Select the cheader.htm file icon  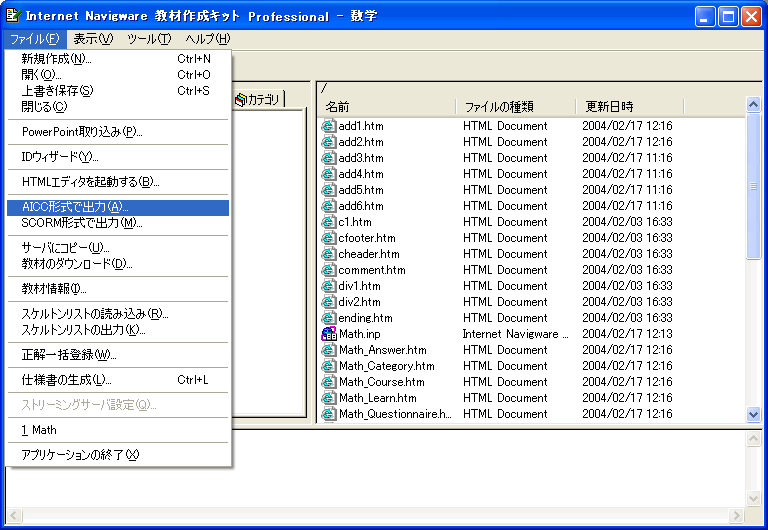click(328, 254)
